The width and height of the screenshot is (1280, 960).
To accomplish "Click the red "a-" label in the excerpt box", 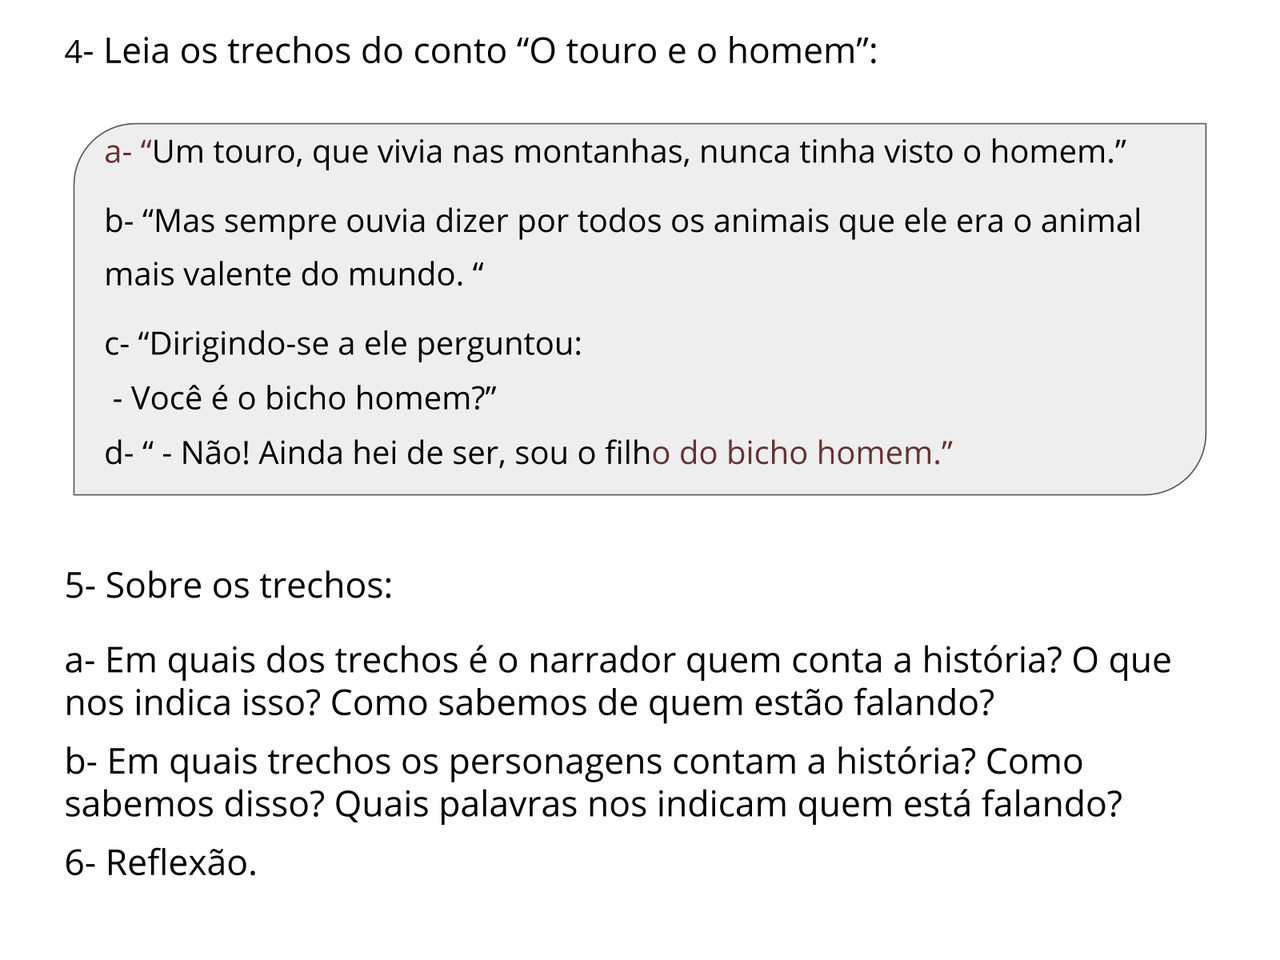I will point(118,152).
